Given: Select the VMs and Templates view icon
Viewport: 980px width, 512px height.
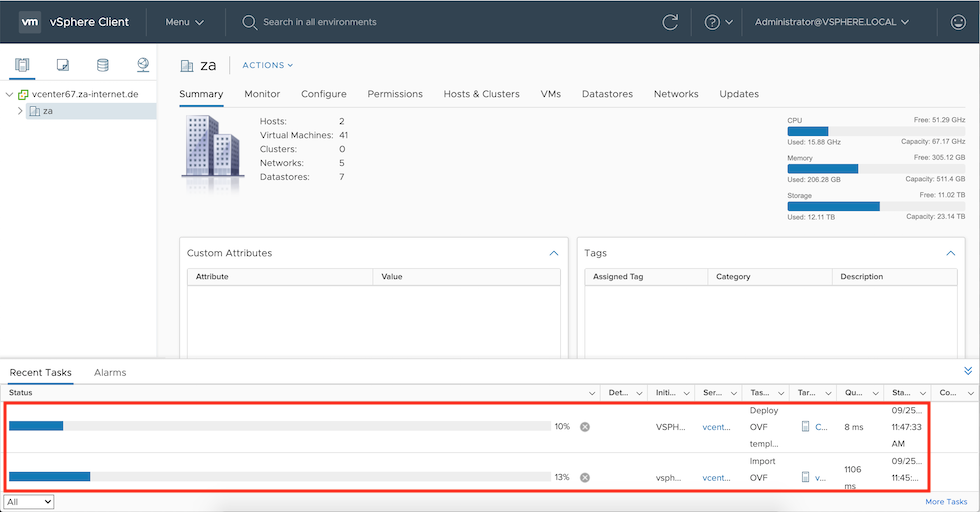Looking at the screenshot, I should point(62,64).
